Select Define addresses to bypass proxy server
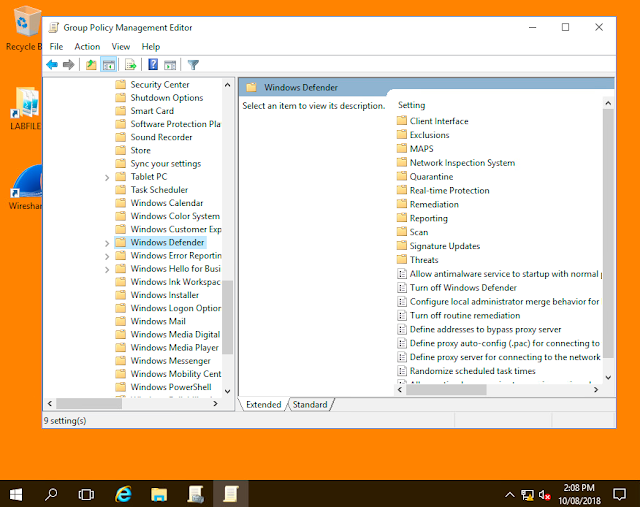This screenshot has width=640, height=507. point(485,329)
